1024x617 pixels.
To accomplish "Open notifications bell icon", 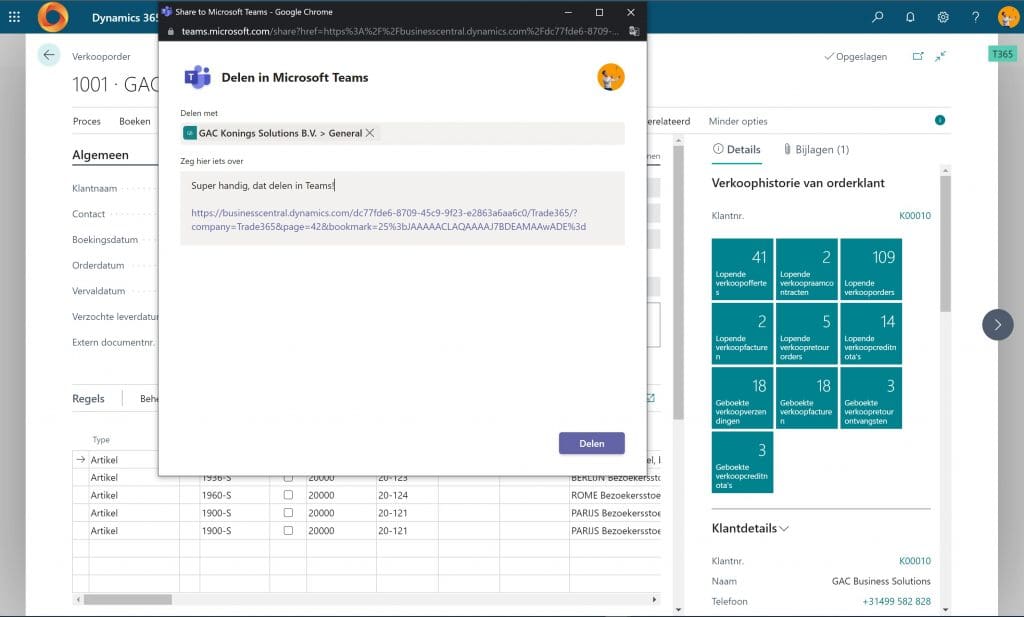I will click(x=910, y=17).
